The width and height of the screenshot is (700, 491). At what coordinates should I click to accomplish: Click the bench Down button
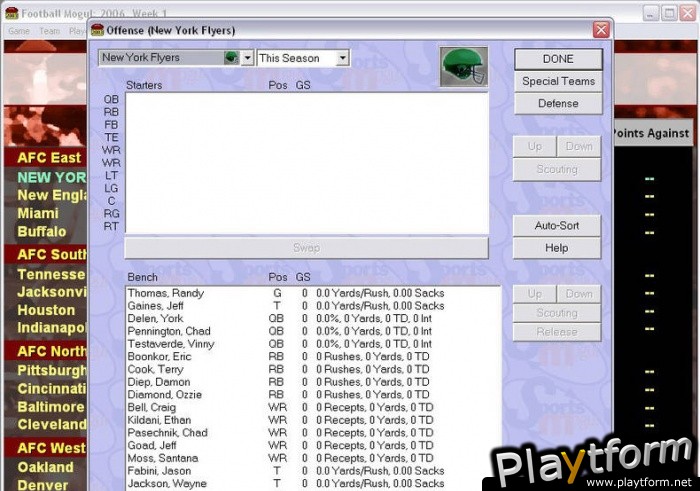coord(579,294)
